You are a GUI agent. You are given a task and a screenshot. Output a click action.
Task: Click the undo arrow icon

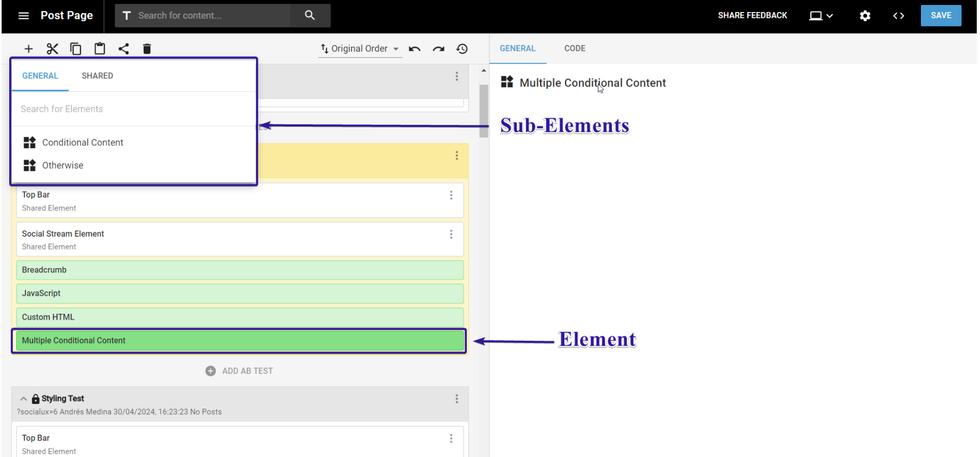click(x=414, y=49)
